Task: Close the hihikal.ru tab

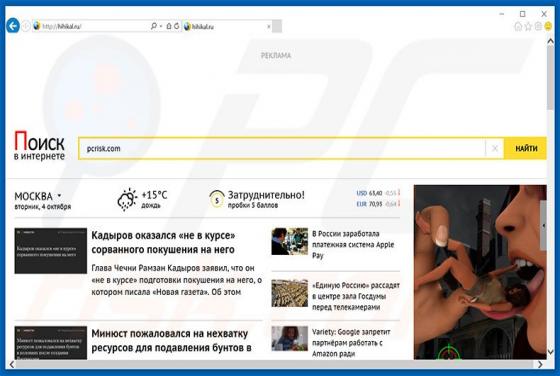Action: coord(269,26)
